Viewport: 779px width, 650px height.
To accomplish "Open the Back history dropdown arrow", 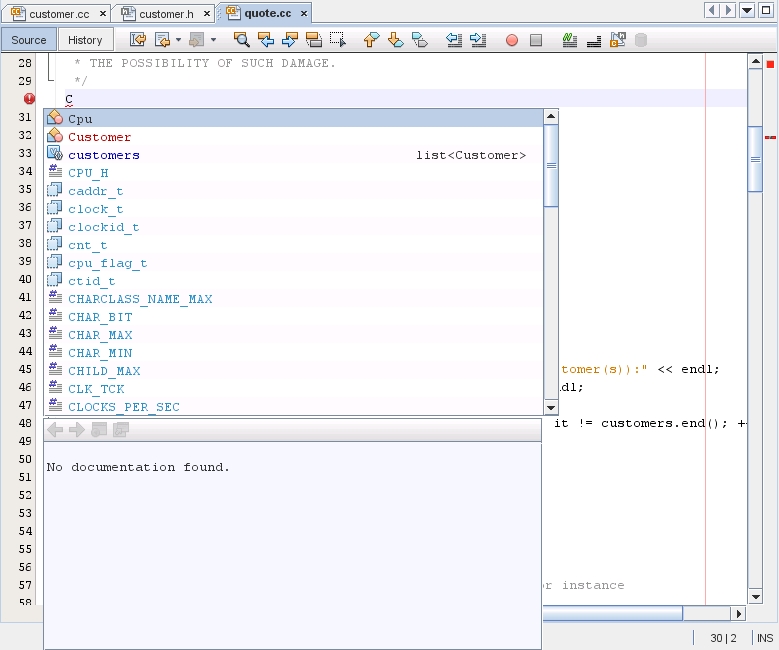I will click(178, 40).
